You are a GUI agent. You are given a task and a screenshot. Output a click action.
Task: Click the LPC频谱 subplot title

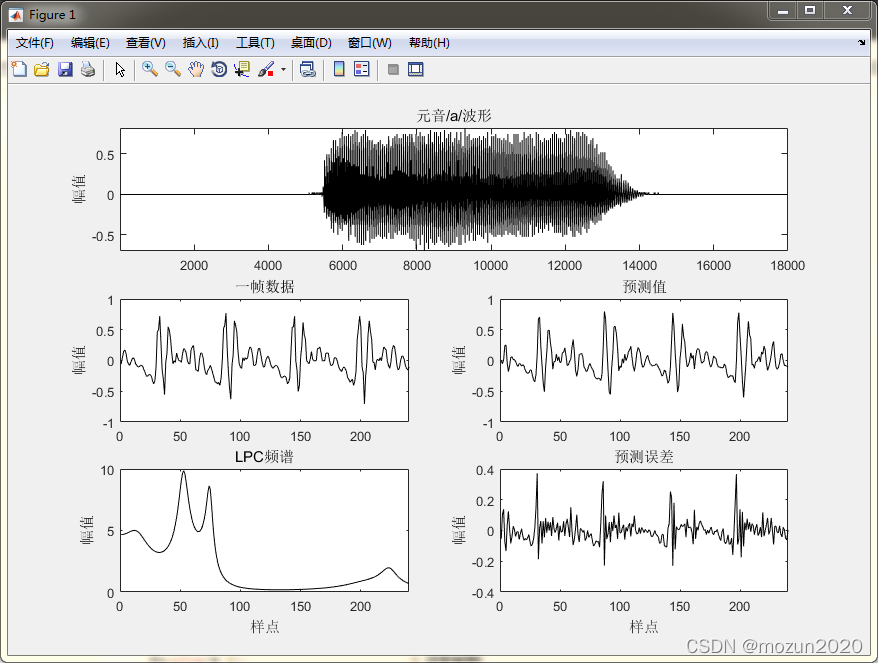[x=264, y=457]
